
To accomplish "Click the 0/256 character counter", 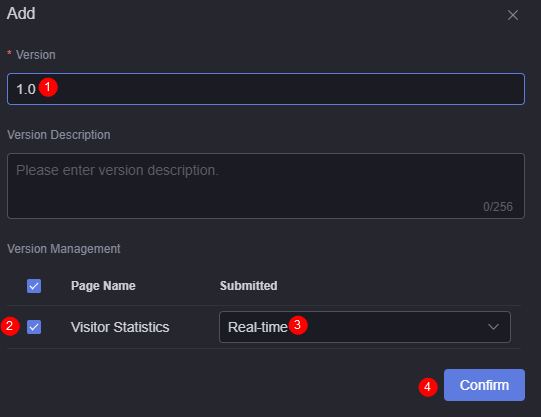I will [498, 207].
